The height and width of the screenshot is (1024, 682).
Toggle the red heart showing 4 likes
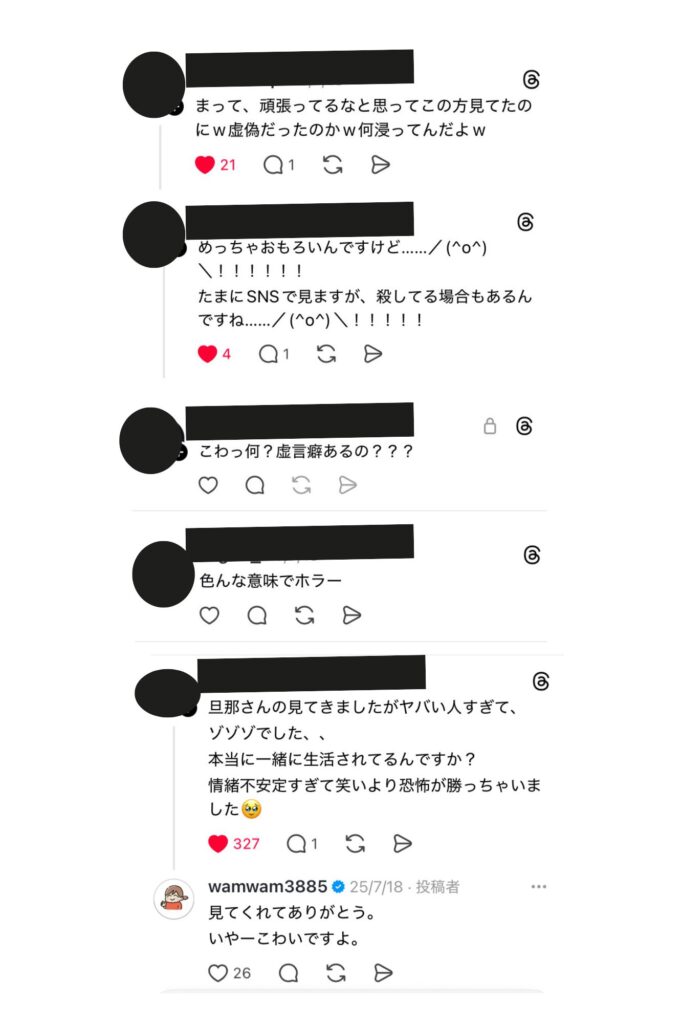[x=207, y=354]
